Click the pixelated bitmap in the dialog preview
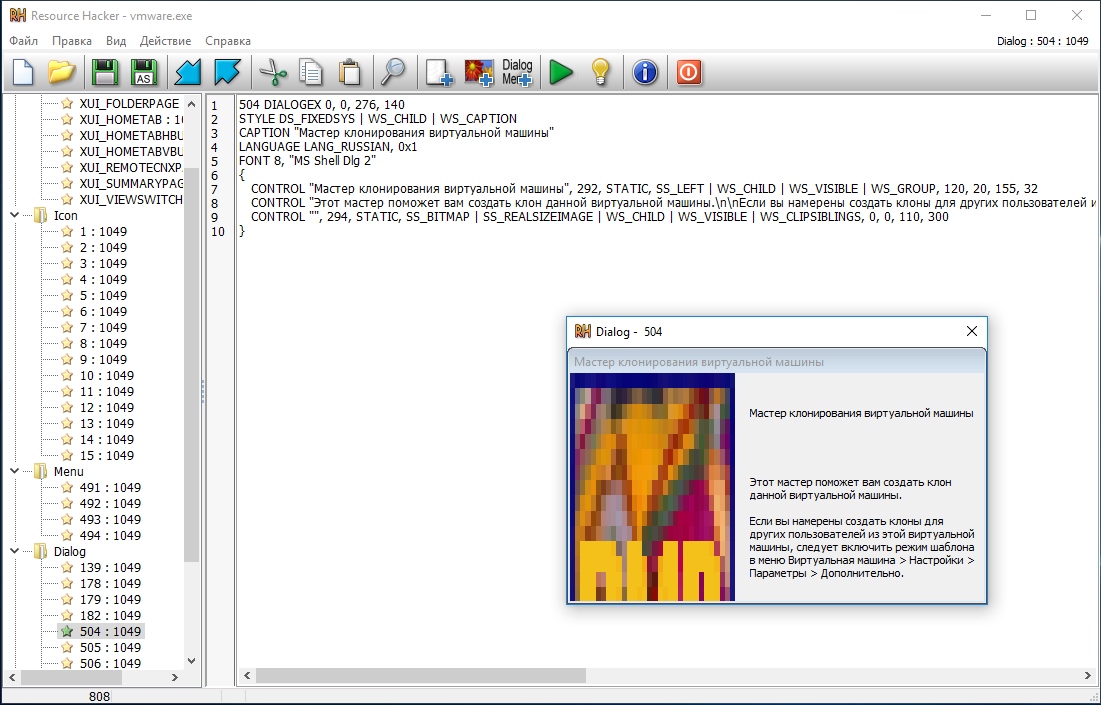The height and width of the screenshot is (705, 1101). click(x=652, y=488)
